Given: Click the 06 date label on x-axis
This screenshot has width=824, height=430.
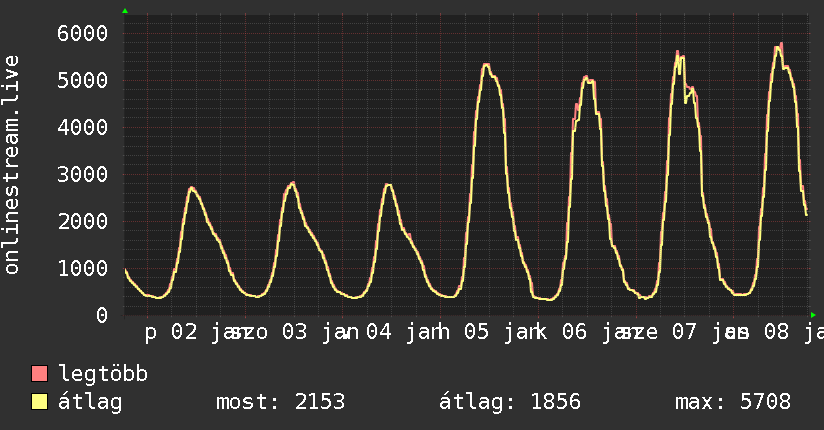Looking at the screenshot, I should pyautogui.click(x=574, y=332).
